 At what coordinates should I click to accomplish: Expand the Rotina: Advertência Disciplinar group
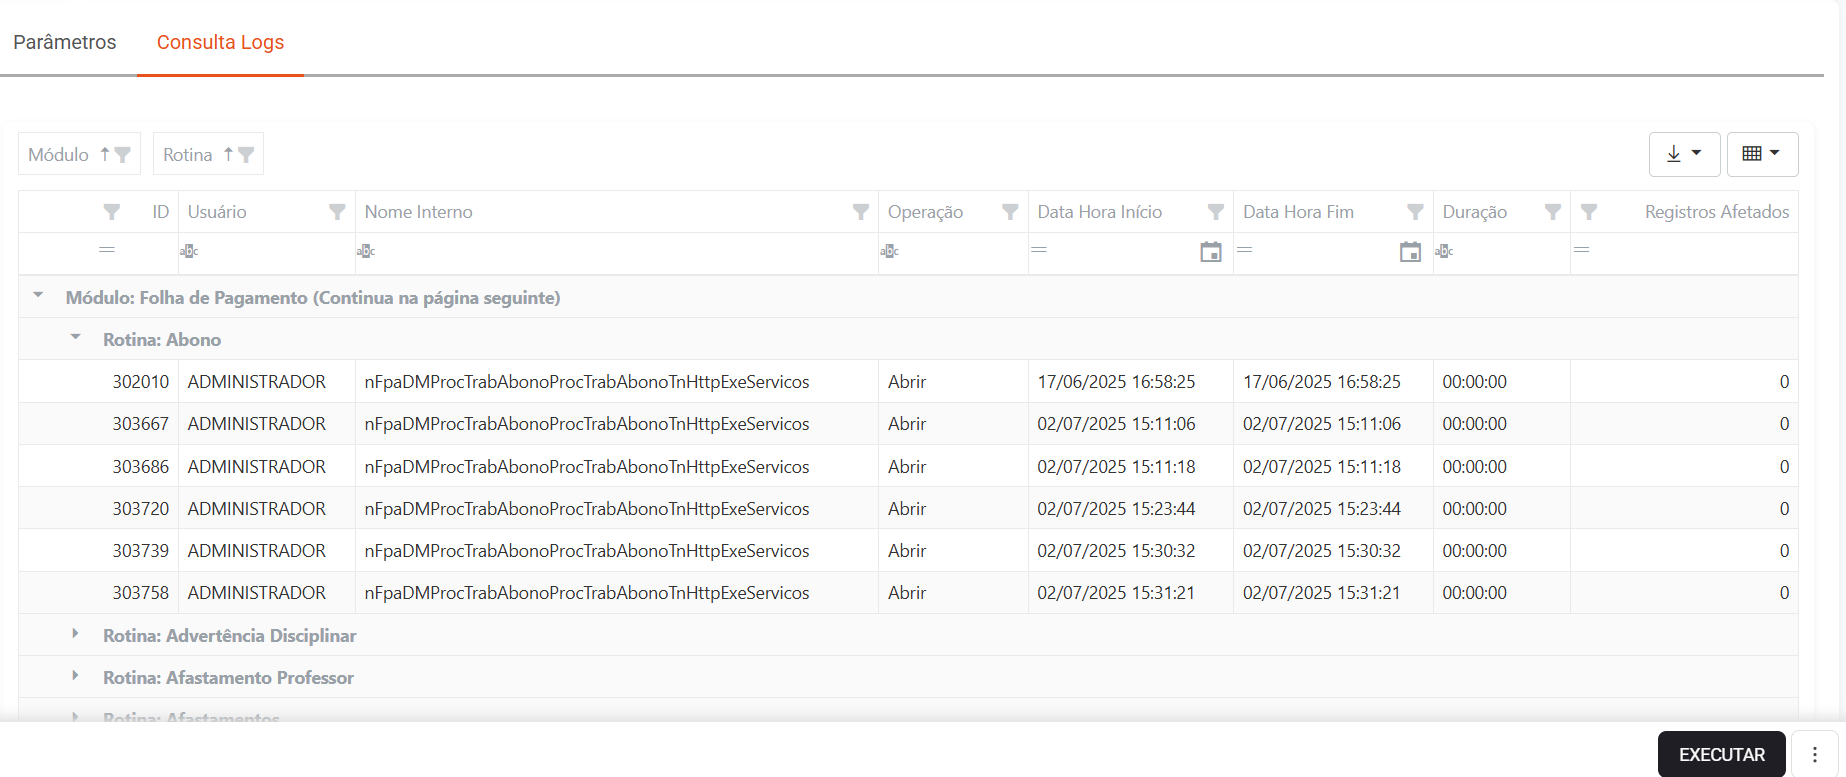[76, 634]
